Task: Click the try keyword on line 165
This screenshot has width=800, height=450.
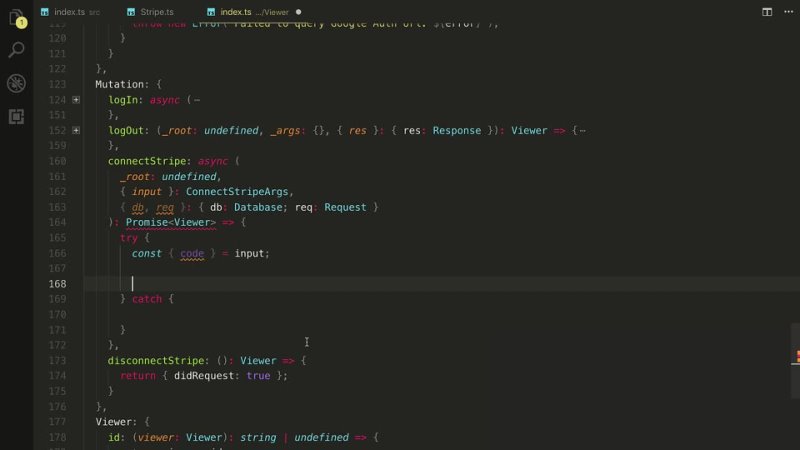Action: [129, 238]
